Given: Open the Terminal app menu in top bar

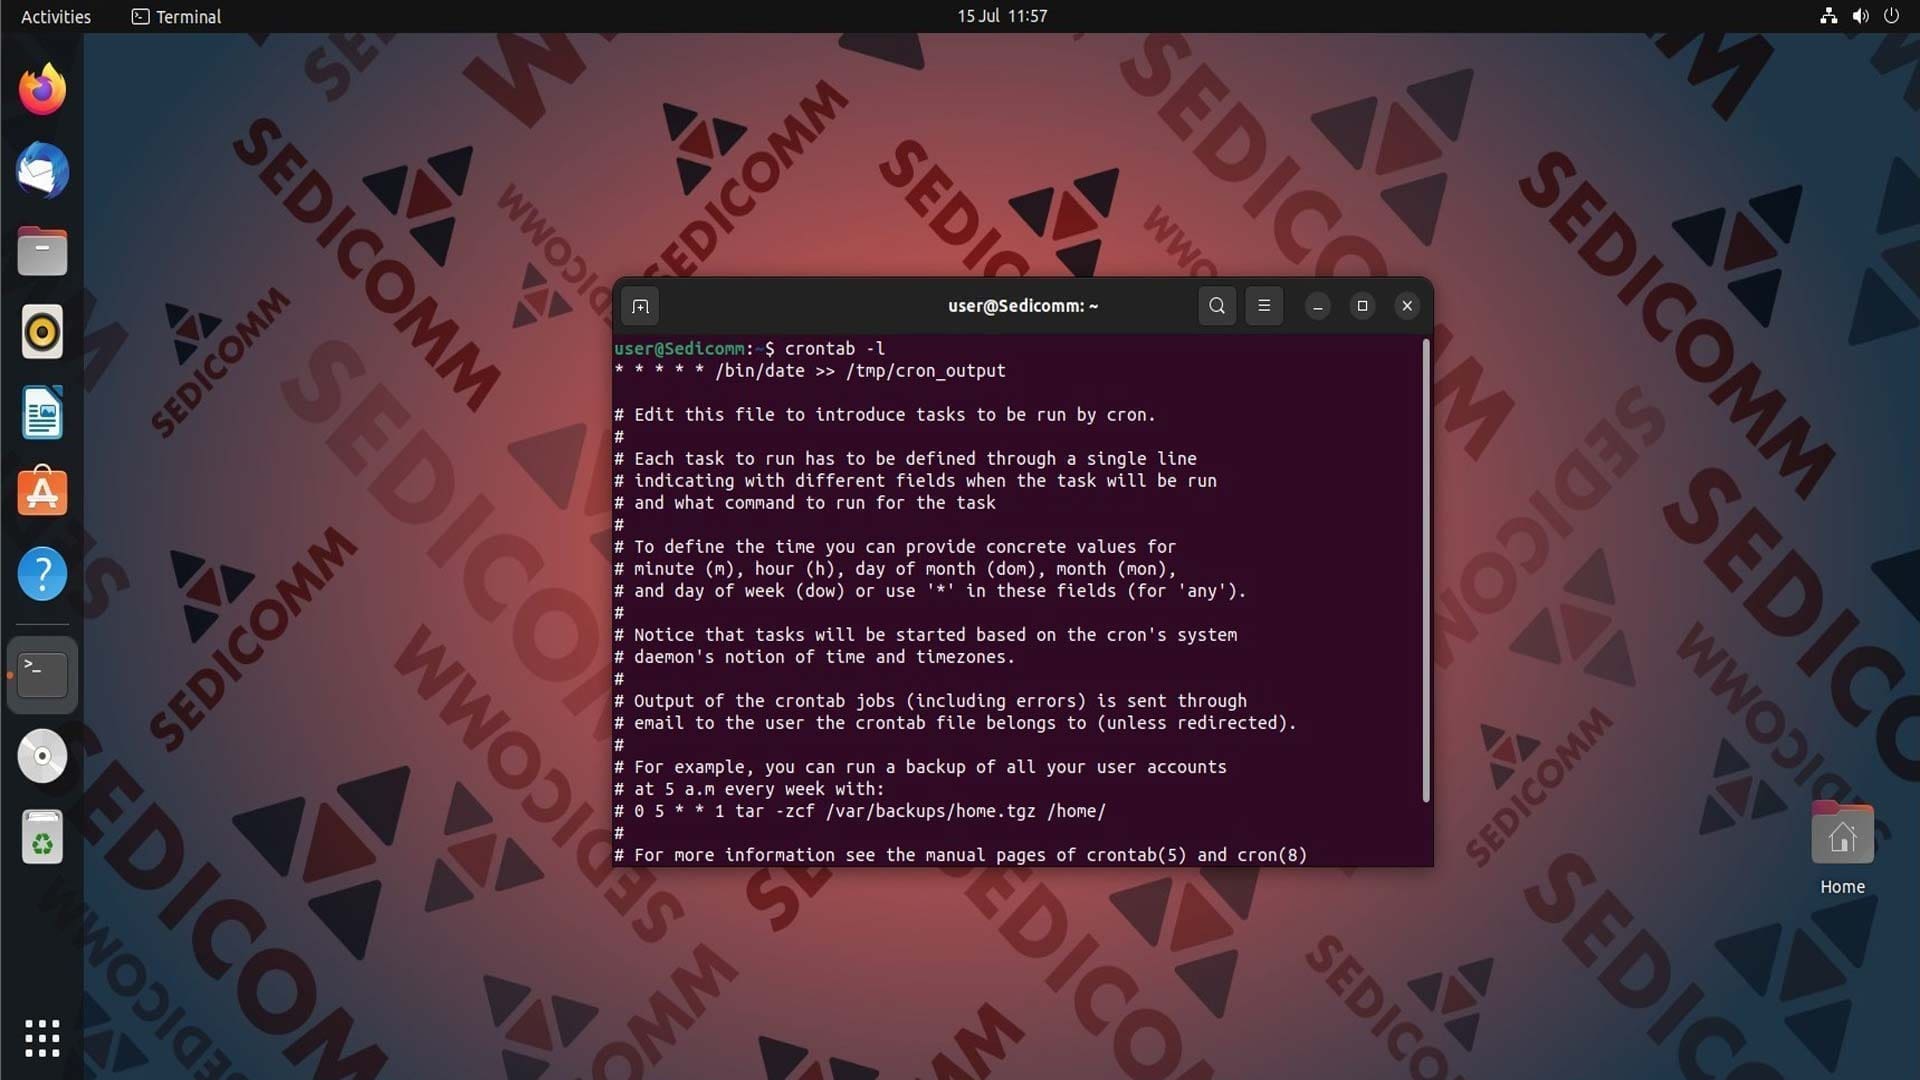Looking at the screenshot, I should [x=176, y=16].
